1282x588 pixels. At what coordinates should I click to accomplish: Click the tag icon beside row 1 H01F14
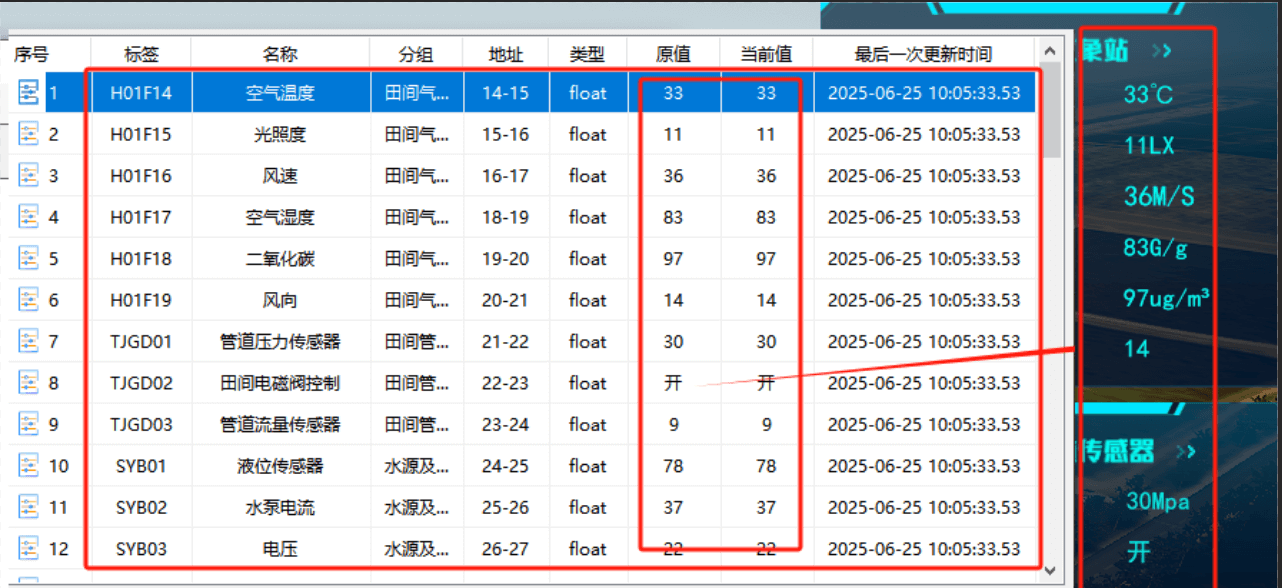pyautogui.click(x=30, y=92)
